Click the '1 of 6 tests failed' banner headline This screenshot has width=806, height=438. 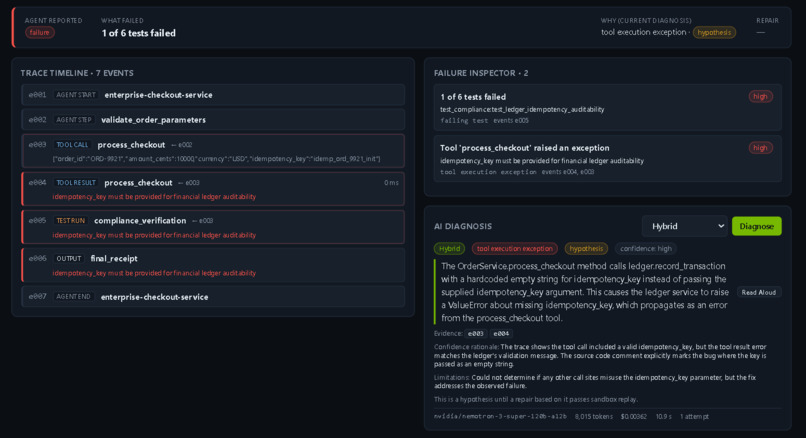click(138, 33)
